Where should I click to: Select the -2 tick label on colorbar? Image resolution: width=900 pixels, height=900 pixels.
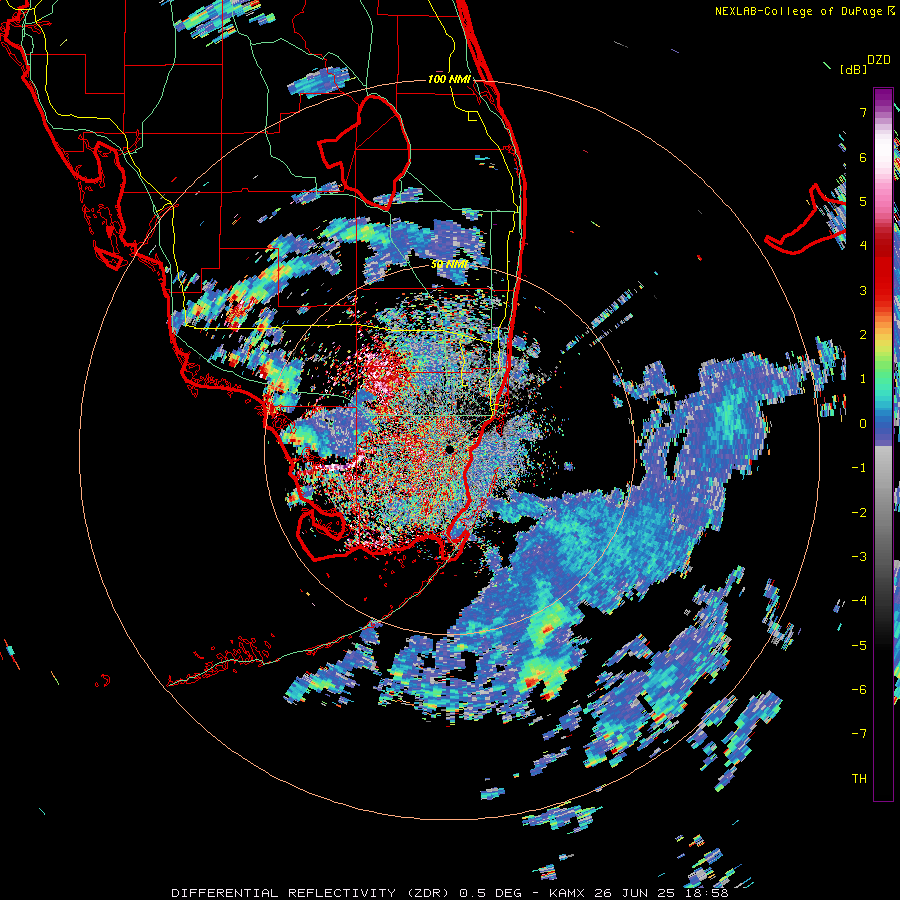(x=859, y=513)
